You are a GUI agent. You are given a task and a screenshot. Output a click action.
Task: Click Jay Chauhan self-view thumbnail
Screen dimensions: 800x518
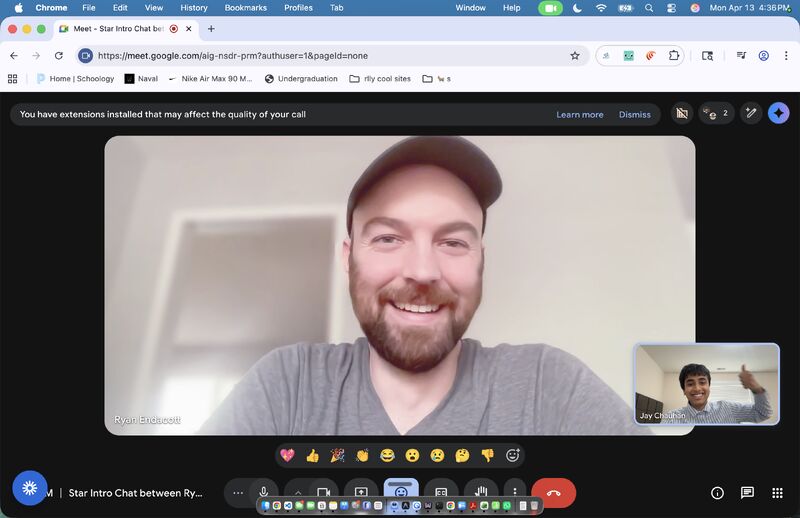pos(707,384)
